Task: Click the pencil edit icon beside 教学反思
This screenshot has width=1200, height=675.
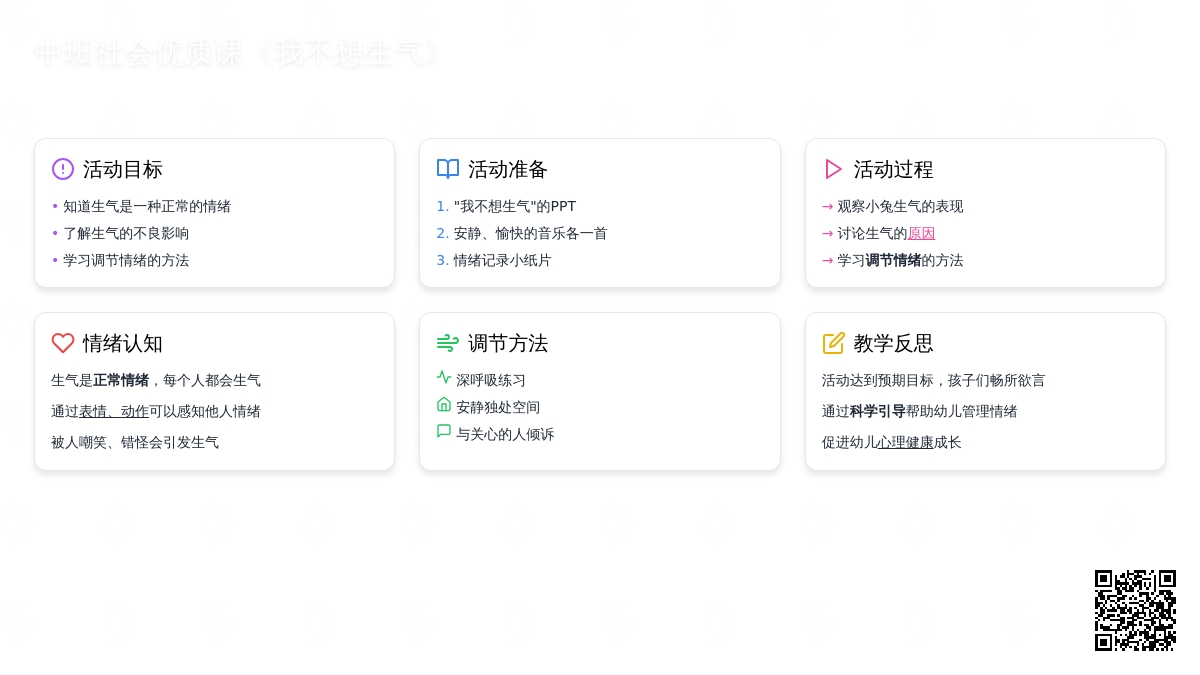Action: point(833,343)
